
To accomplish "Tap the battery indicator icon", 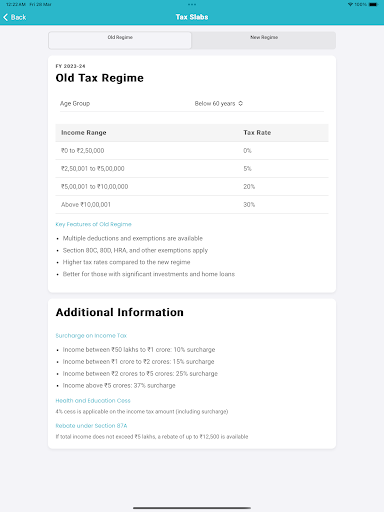I will coord(374,4).
